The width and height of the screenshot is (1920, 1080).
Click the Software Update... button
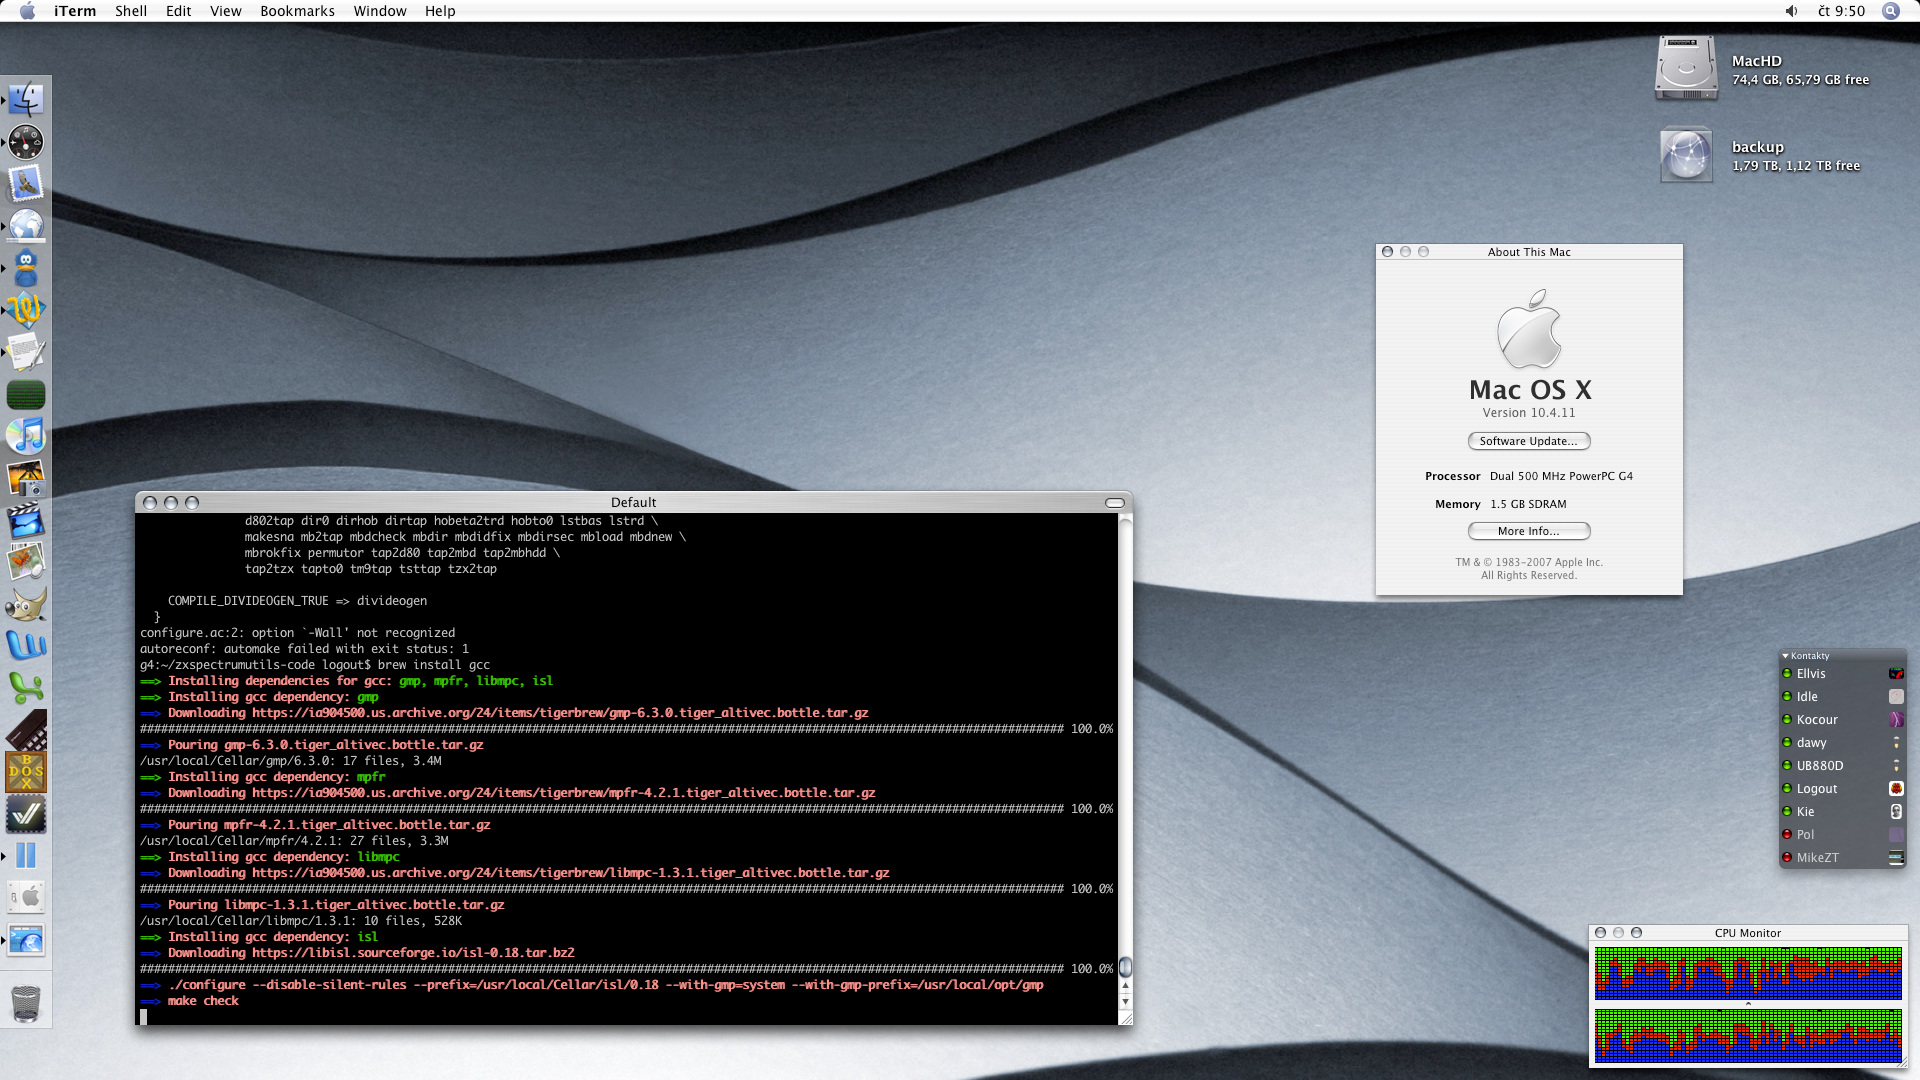point(1528,441)
